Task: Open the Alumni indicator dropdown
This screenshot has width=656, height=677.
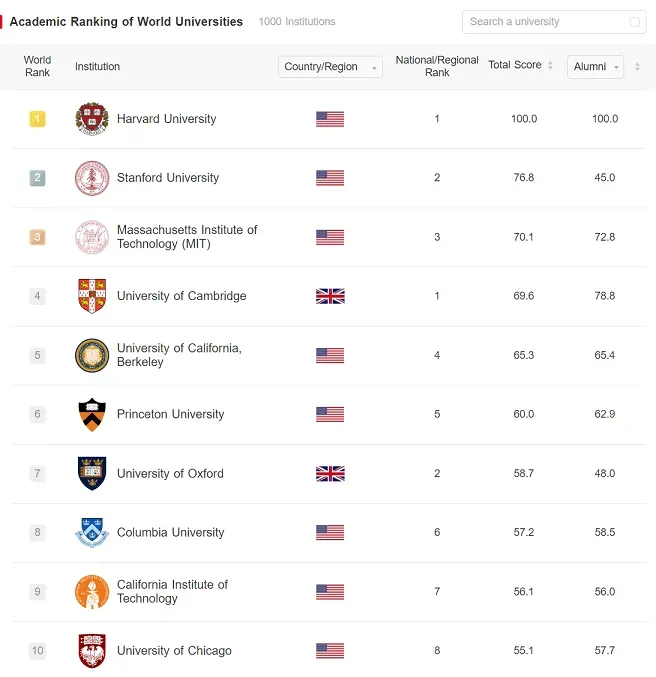Action: [x=595, y=66]
